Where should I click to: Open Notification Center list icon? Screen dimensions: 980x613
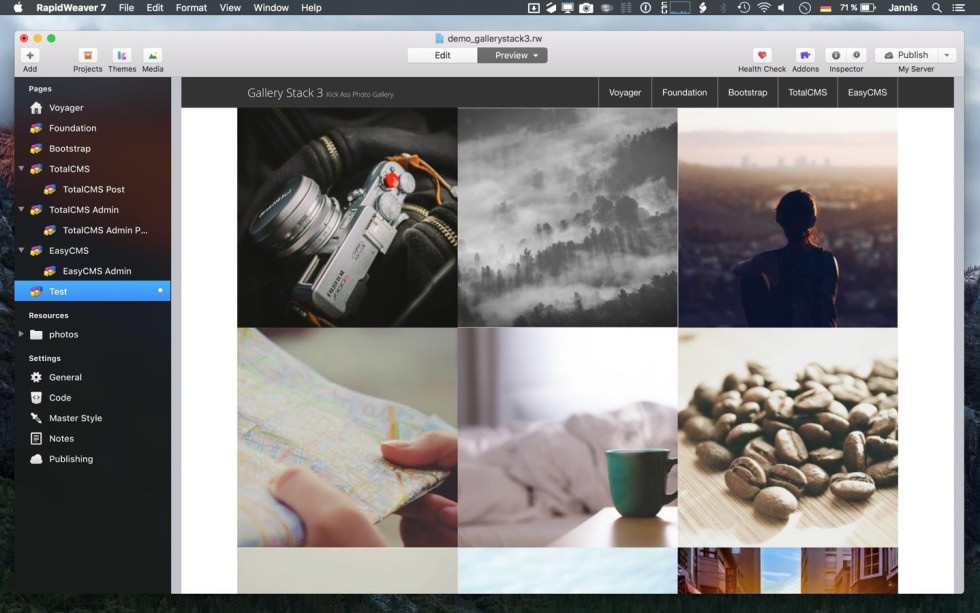958,7
